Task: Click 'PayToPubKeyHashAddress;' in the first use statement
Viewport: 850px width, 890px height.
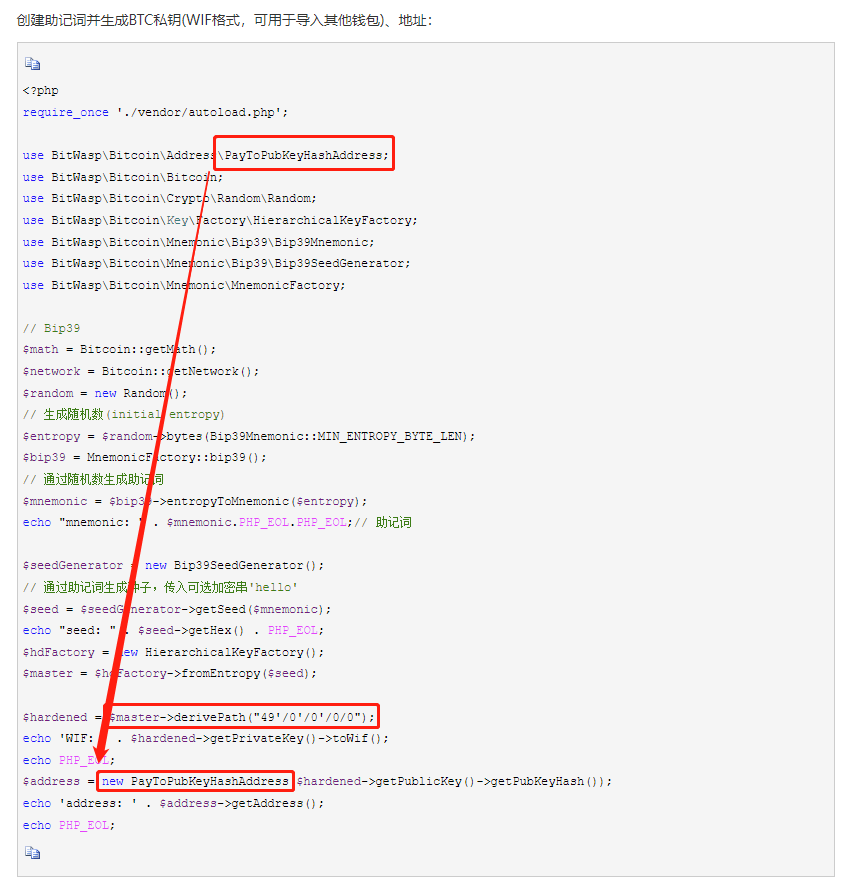Action: point(307,156)
